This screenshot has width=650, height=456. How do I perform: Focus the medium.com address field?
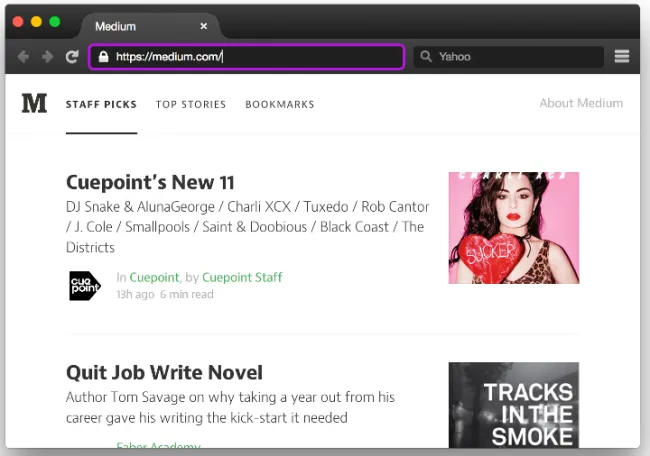pos(247,56)
